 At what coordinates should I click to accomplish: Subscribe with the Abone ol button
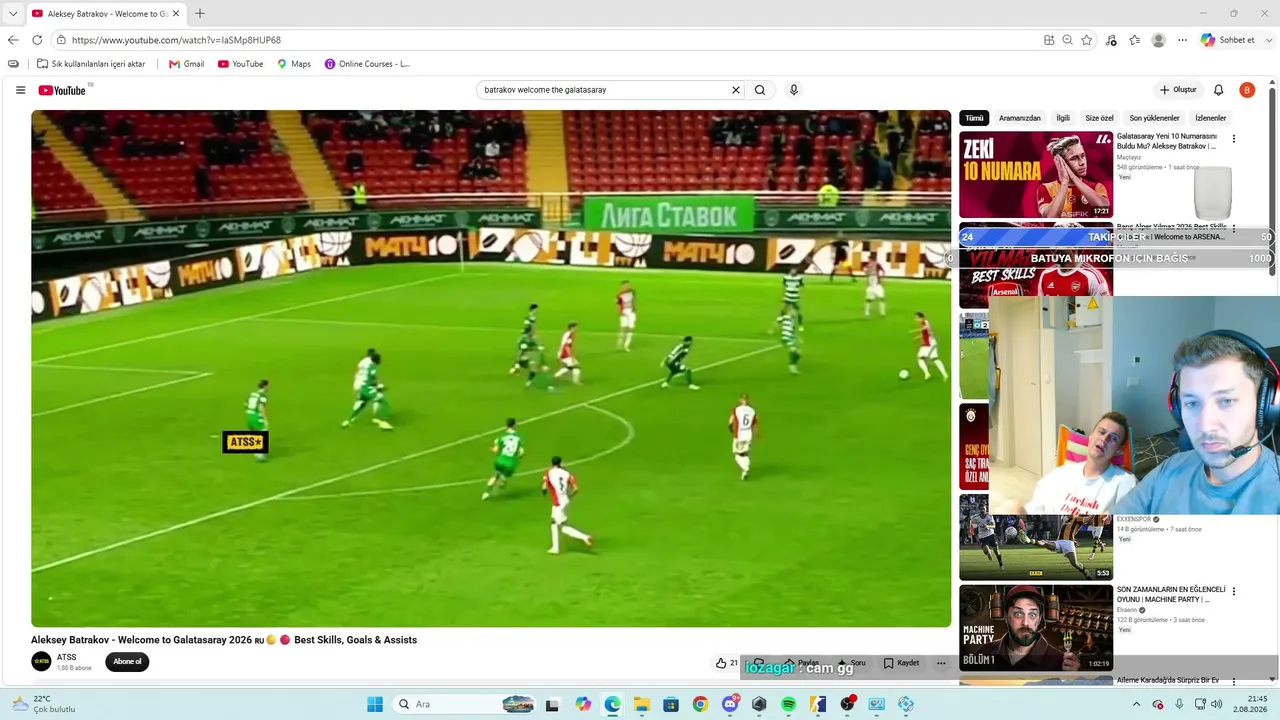127,661
